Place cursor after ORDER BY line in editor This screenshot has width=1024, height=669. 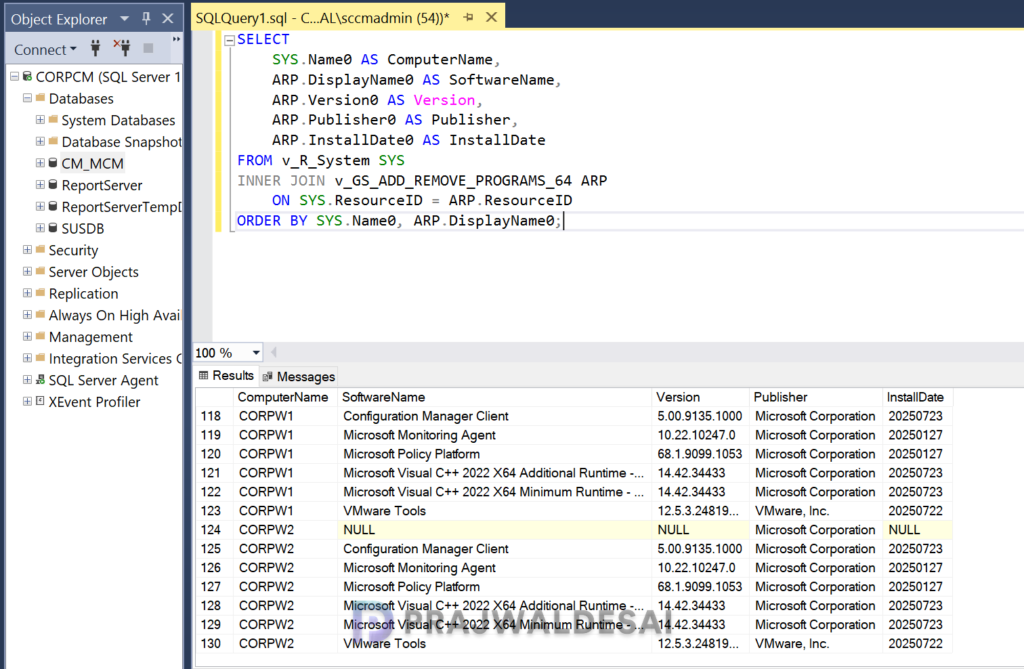[x=564, y=221]
